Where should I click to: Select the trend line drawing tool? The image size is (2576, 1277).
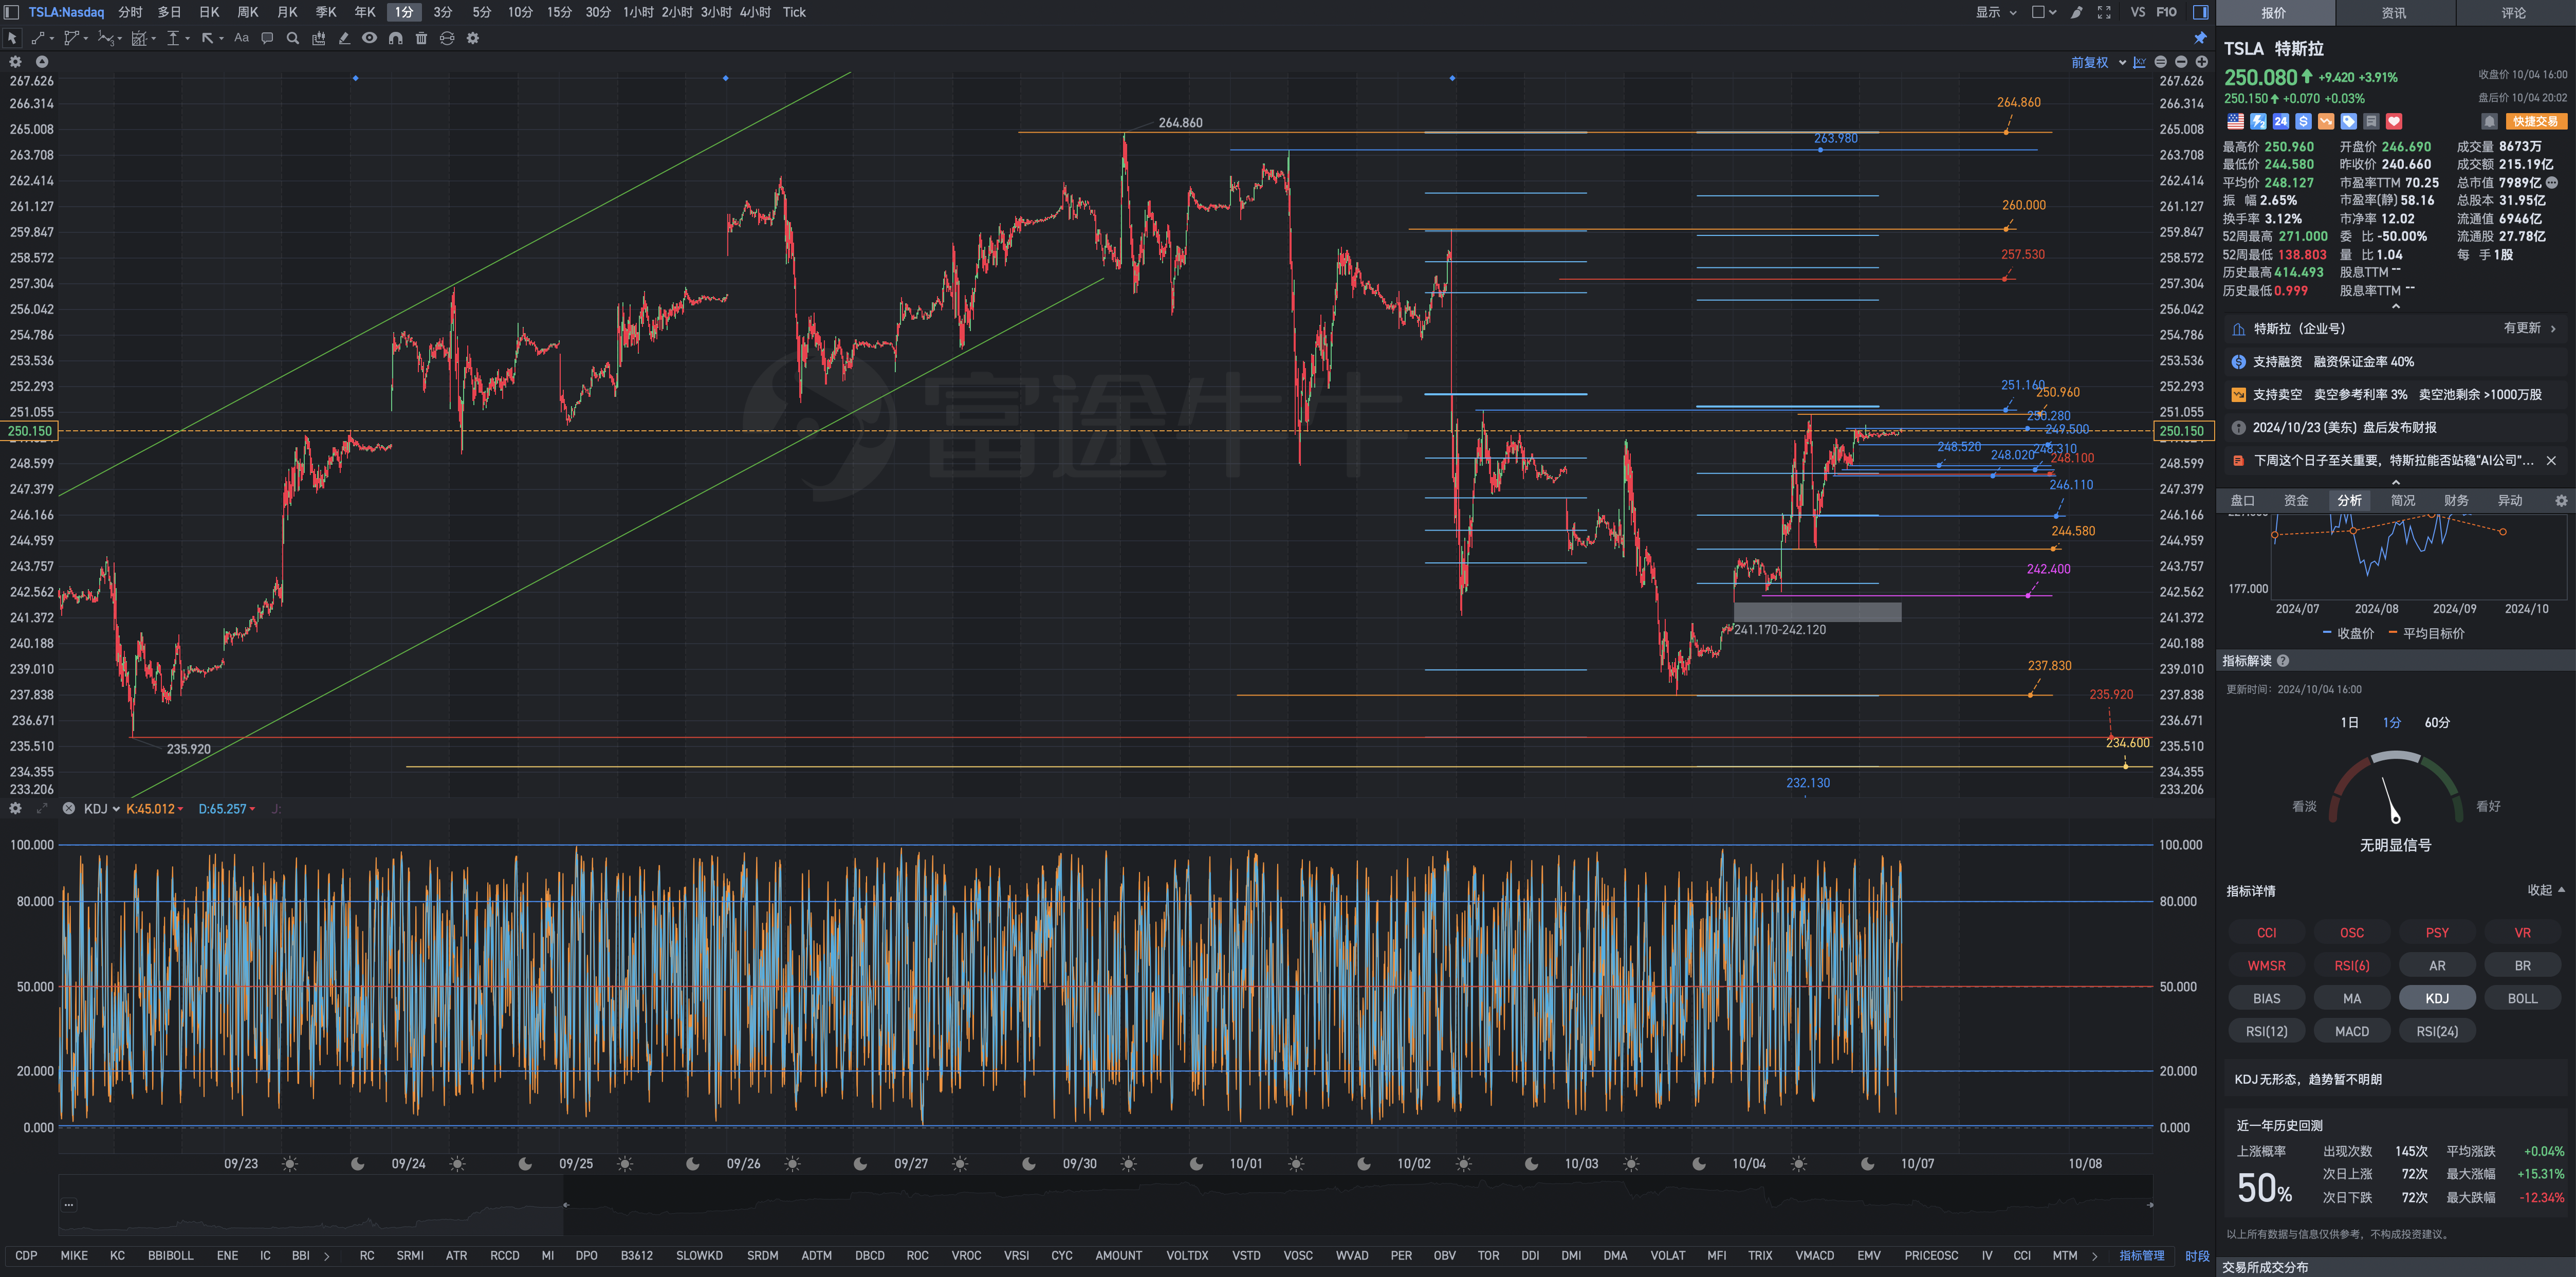tap(39, 38)
